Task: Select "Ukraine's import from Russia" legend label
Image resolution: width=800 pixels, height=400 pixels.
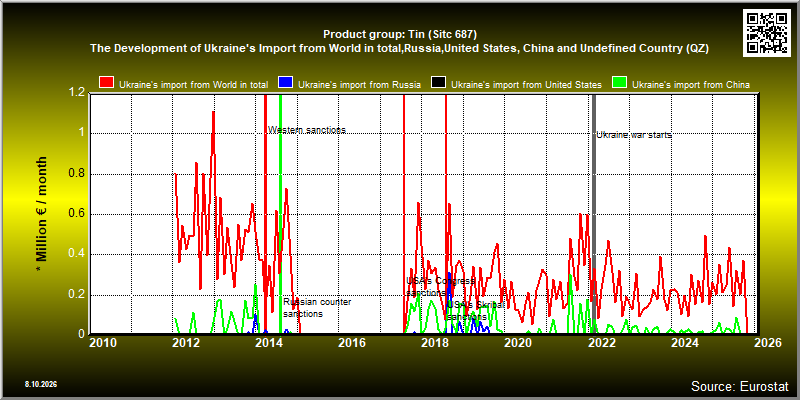Action: point(359,85)
